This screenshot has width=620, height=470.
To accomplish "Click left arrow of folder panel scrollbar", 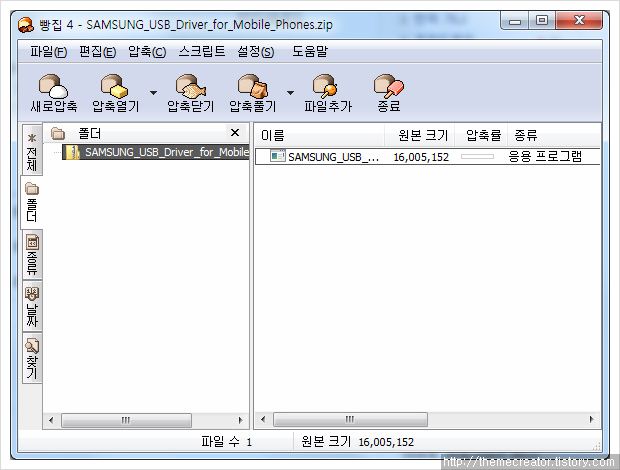I will (x=51, y=420).
